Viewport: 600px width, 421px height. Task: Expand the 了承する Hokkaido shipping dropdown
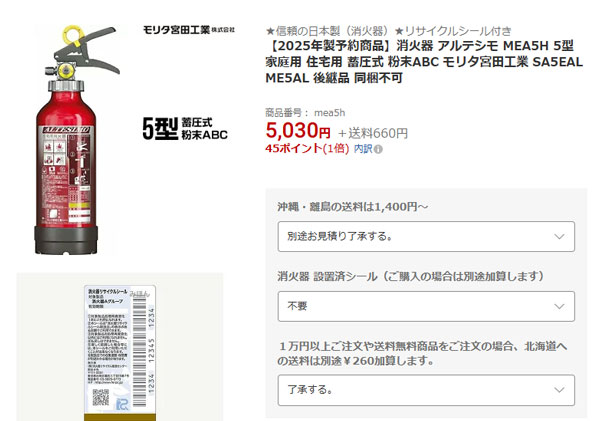click(x=426, y=390)
